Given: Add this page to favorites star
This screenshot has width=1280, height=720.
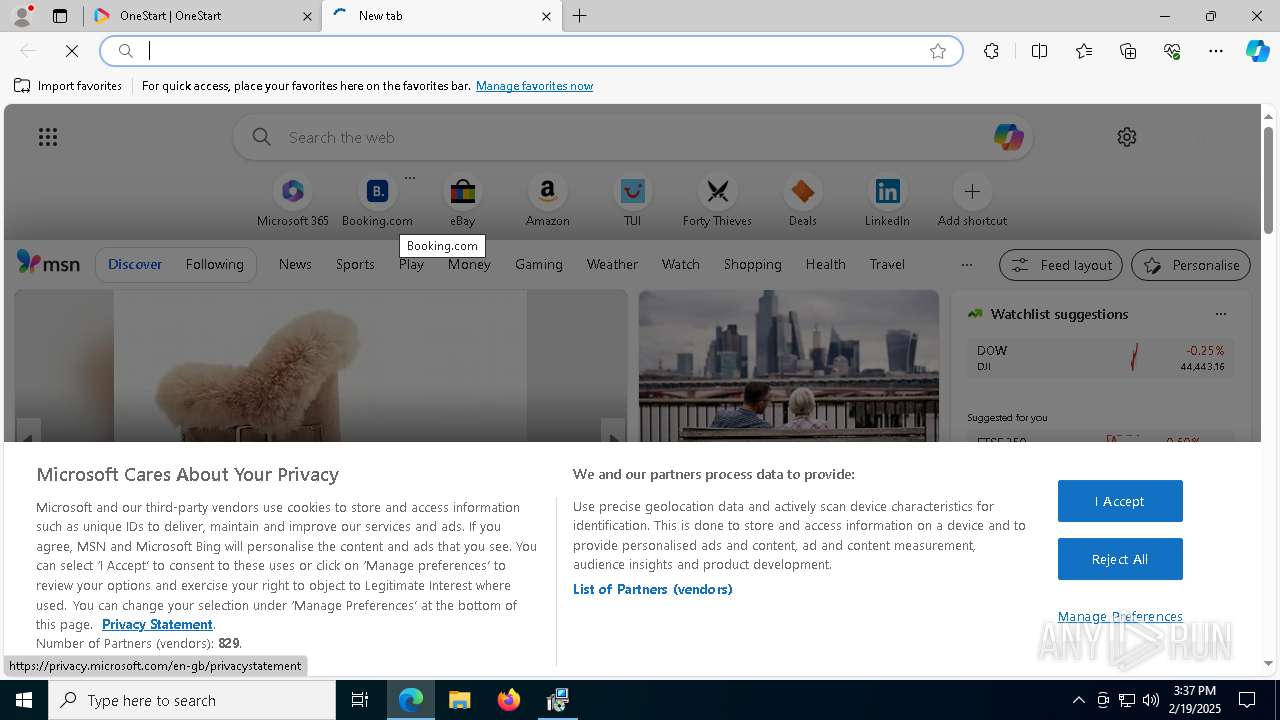Looking at the screenshot, I should tap(938, 51).
